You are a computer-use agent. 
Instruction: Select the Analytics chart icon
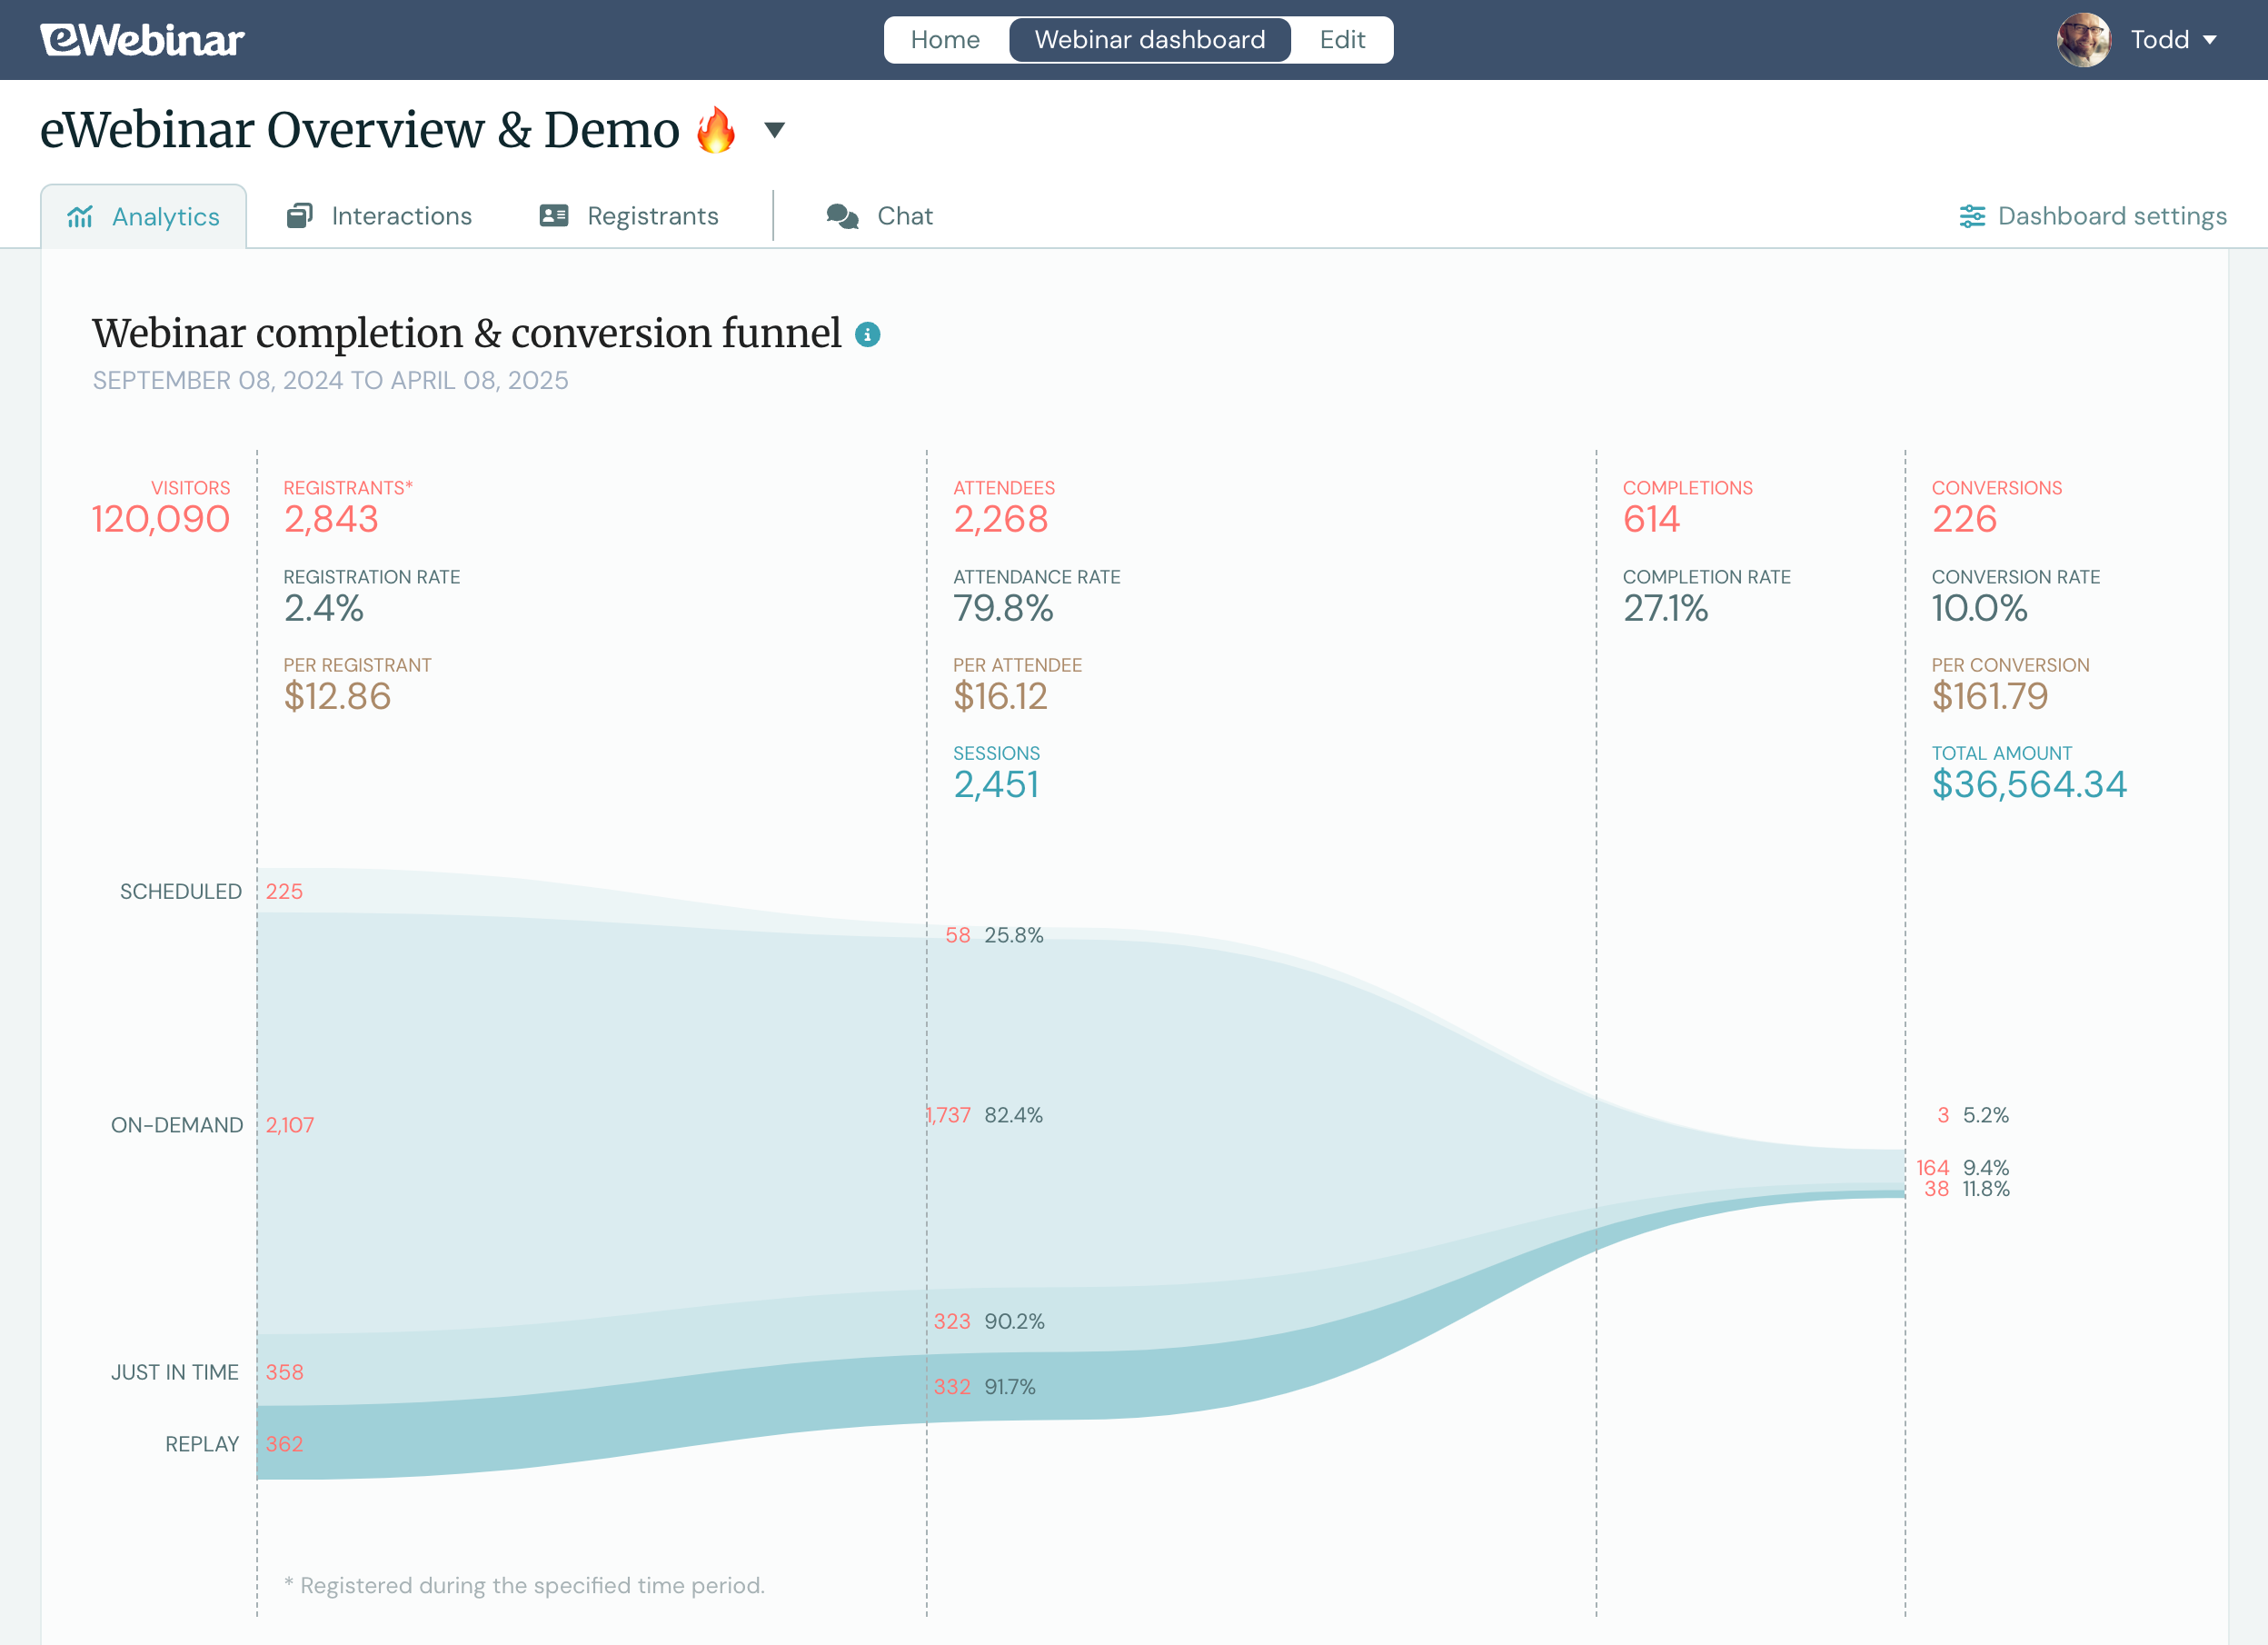(x=80, y=215)
